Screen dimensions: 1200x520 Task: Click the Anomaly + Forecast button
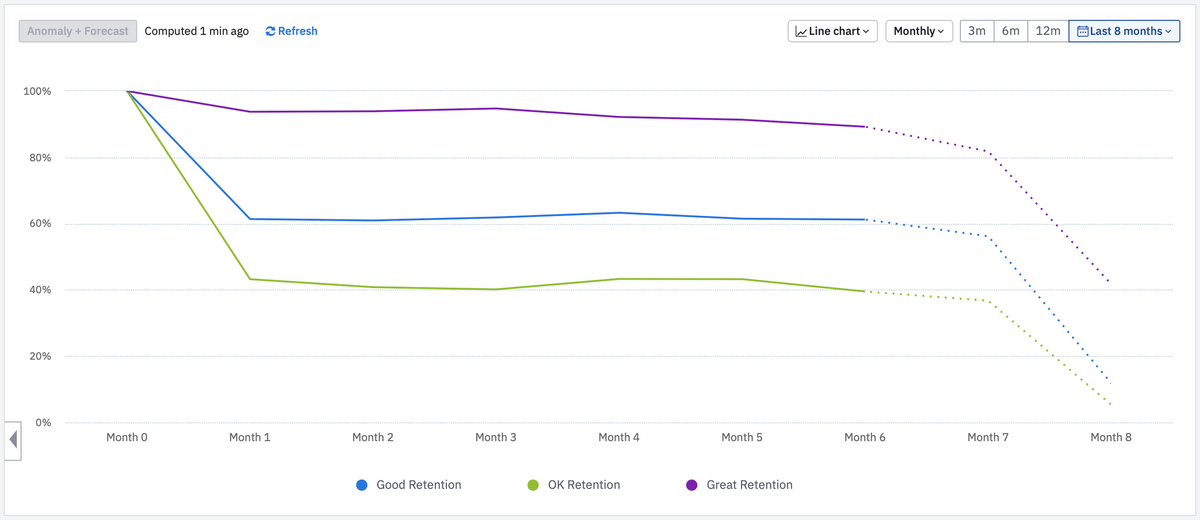pos(78,31)
